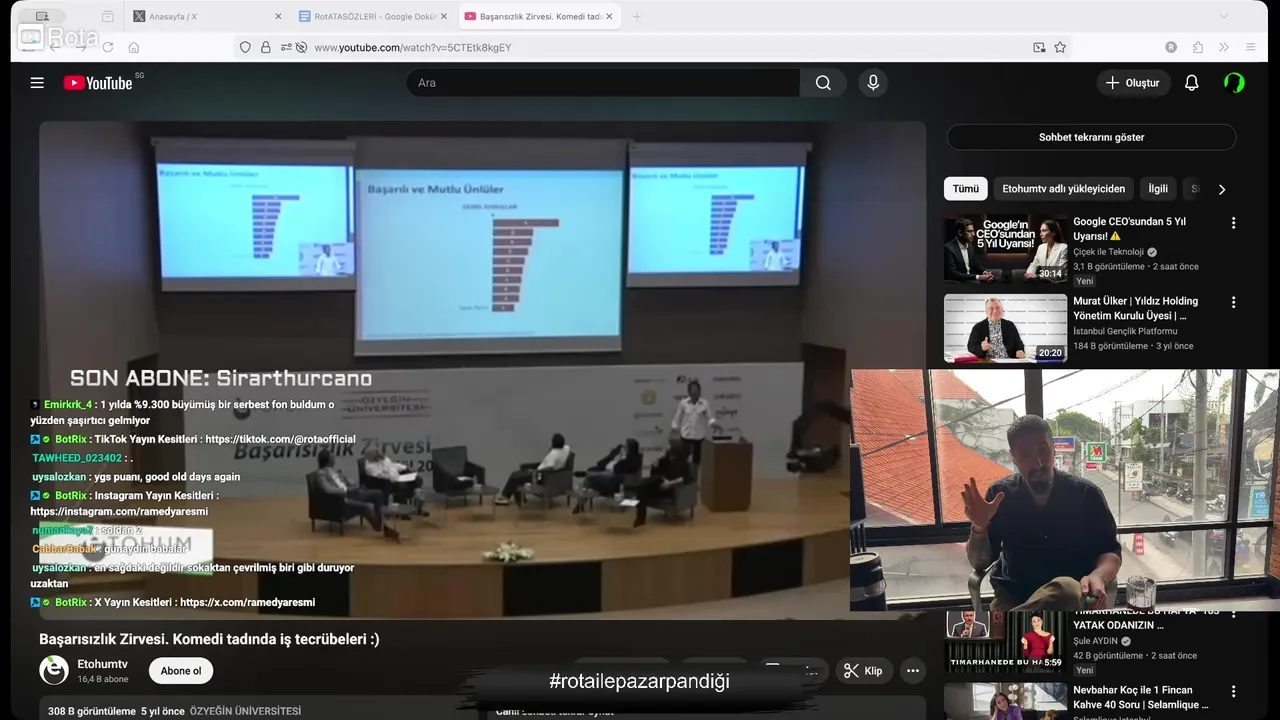
Task: Select the Başarısızlık Zirvesi YouTube tab
Action: [x=540, y=16]
